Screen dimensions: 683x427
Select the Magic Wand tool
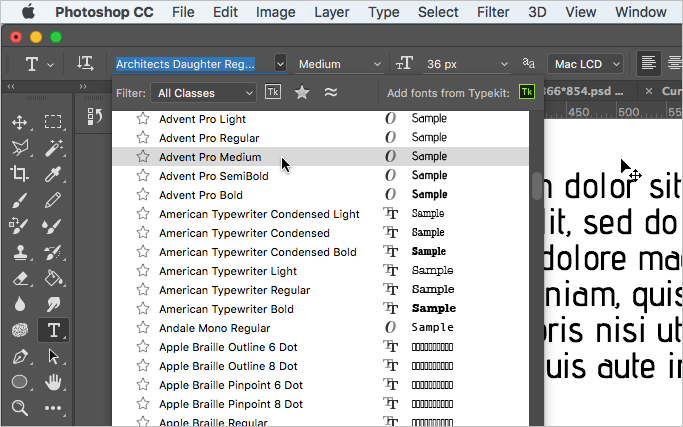coord(53,148)
